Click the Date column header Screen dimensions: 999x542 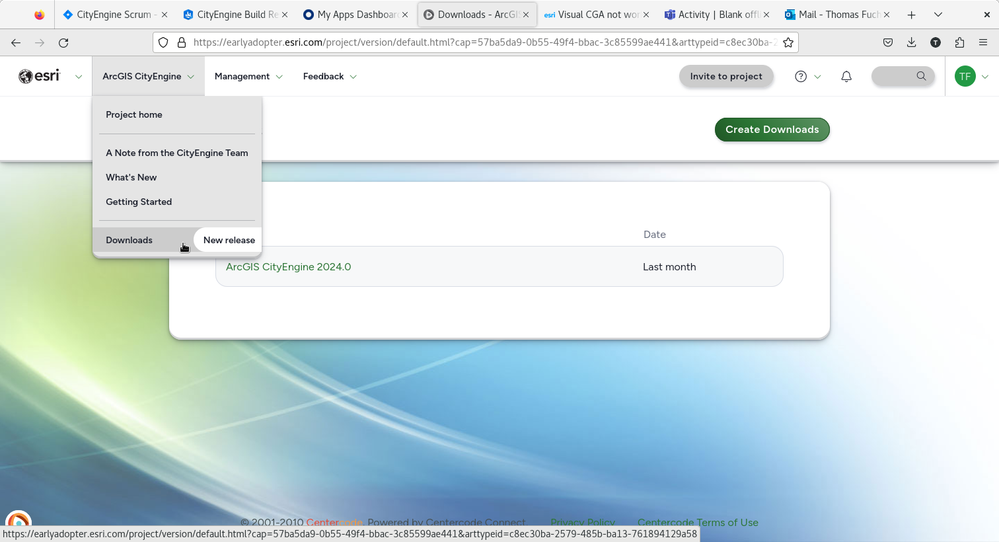tap(654, 234)
